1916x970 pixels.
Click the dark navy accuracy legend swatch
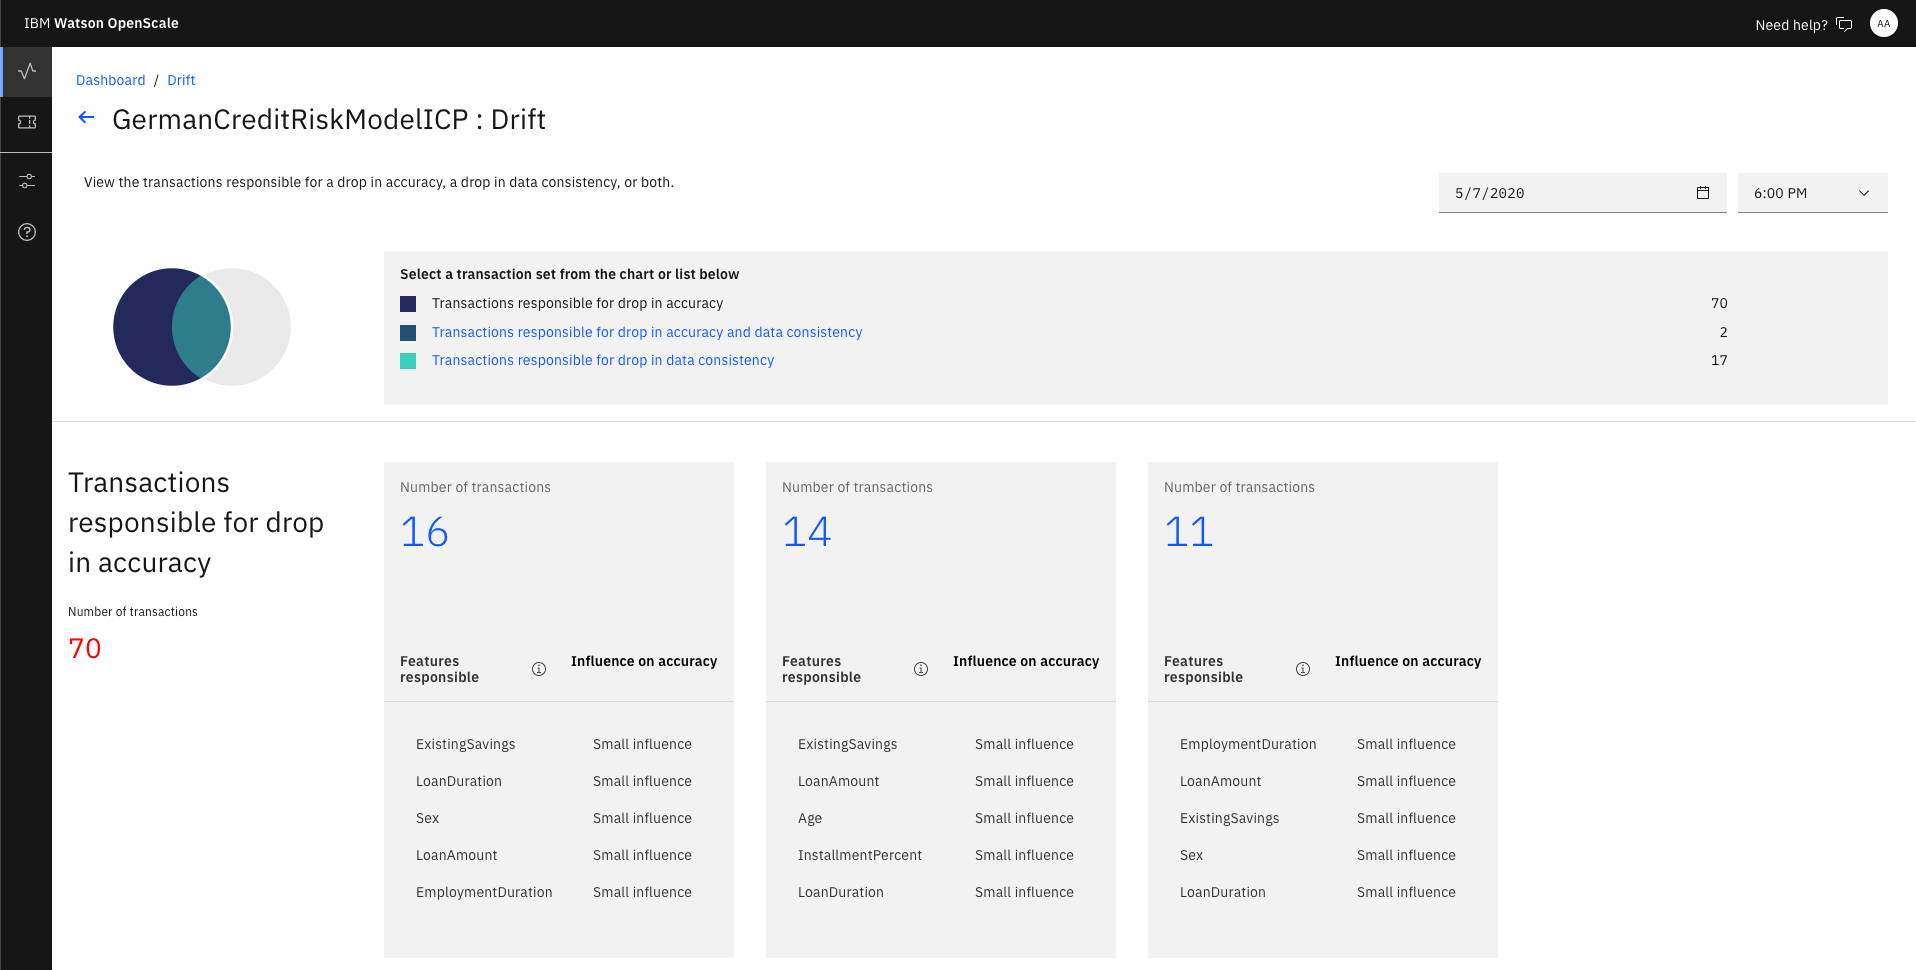(x=408, y=304)
